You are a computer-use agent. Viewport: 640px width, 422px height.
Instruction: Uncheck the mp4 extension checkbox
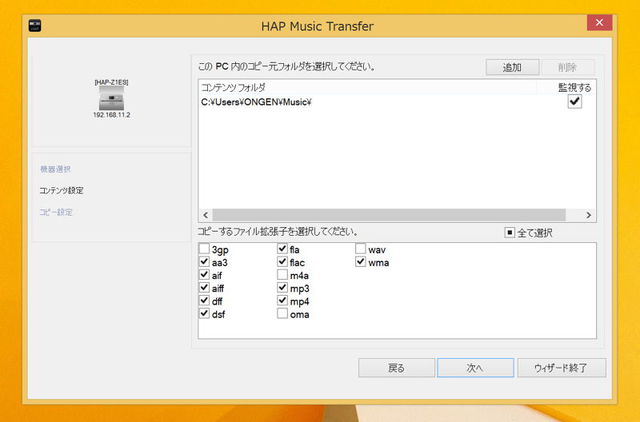pyautogui.click(x=282, y=301)
